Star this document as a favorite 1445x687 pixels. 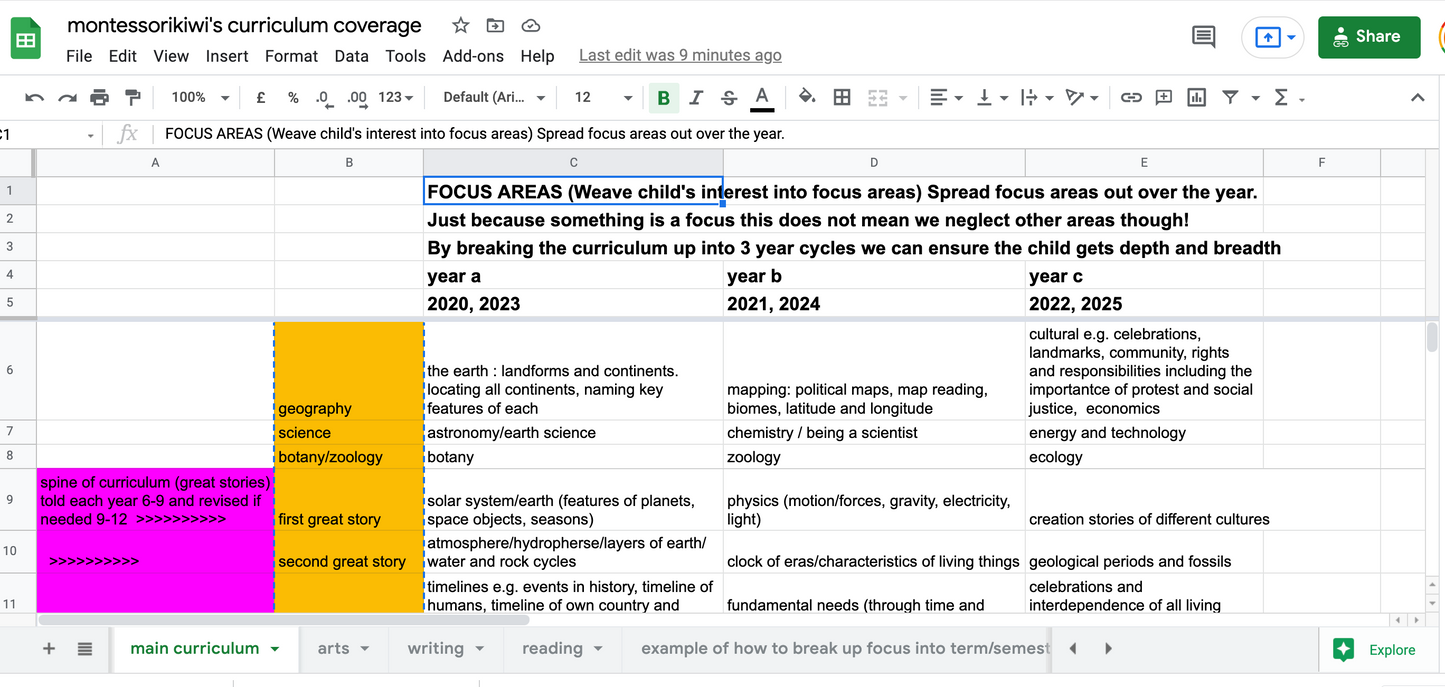click(460, 26)
